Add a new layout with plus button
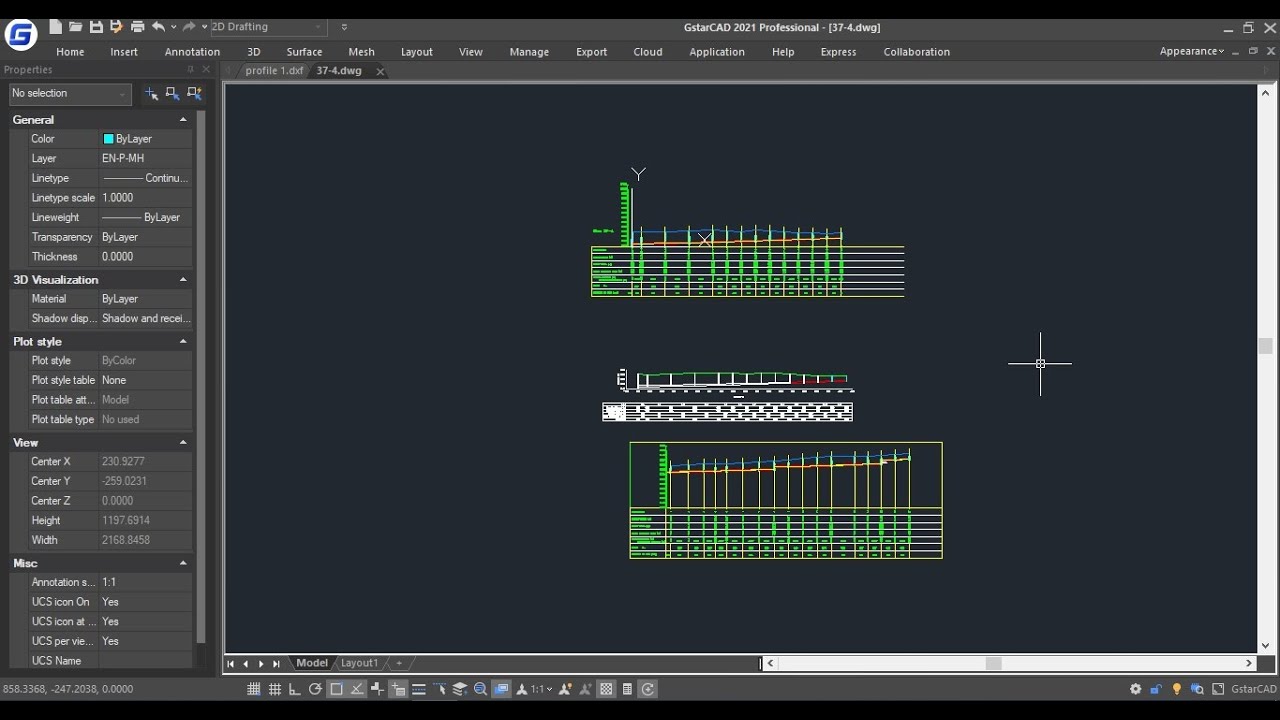This screenshot has width=1280, height=720. [399, 663]
